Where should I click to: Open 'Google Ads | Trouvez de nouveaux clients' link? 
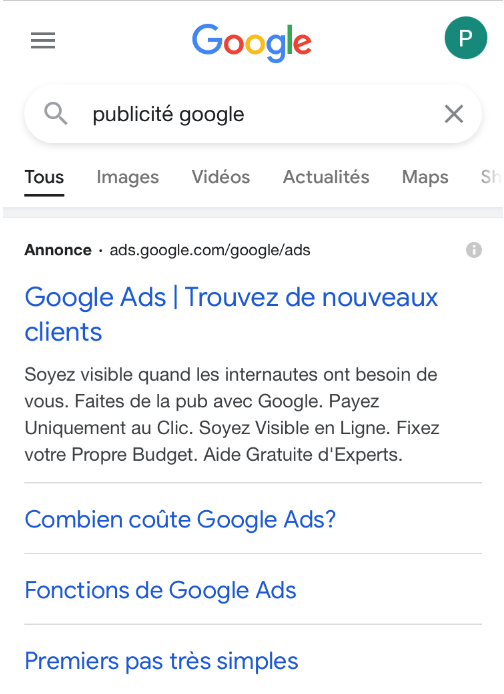point(231,315)
